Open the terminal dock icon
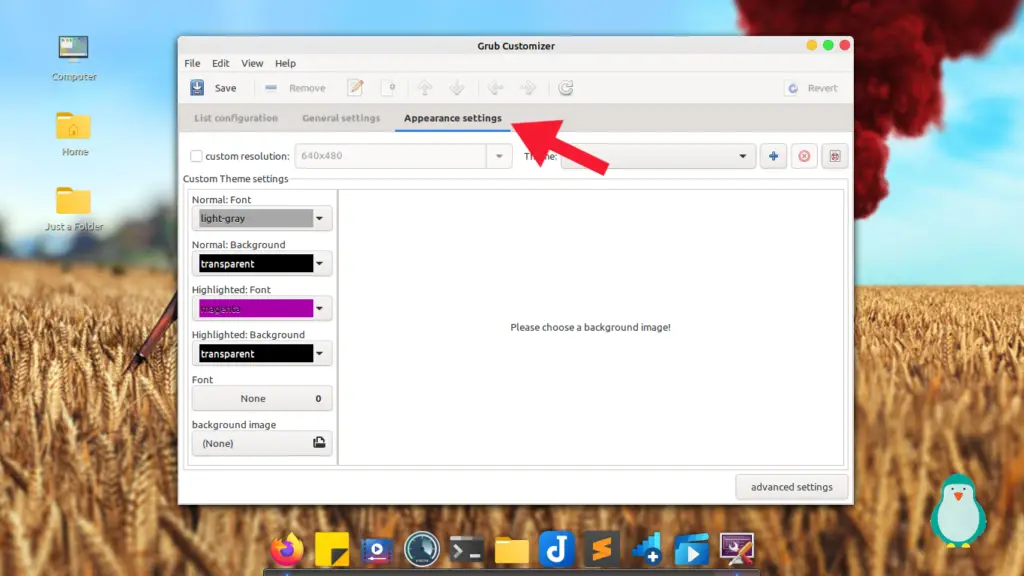 pos(467,550)
